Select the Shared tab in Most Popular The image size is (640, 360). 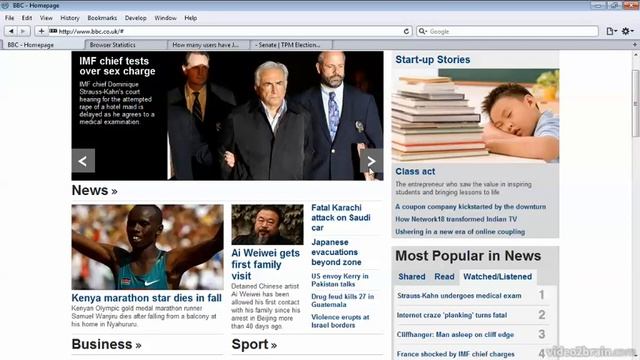pyautogui.click(x=411, y=277)
